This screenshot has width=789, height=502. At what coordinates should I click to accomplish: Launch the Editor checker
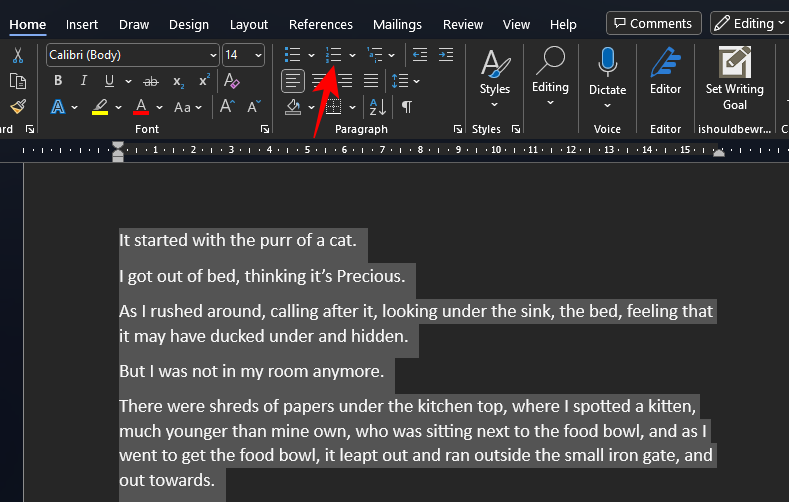coord(665,70)
